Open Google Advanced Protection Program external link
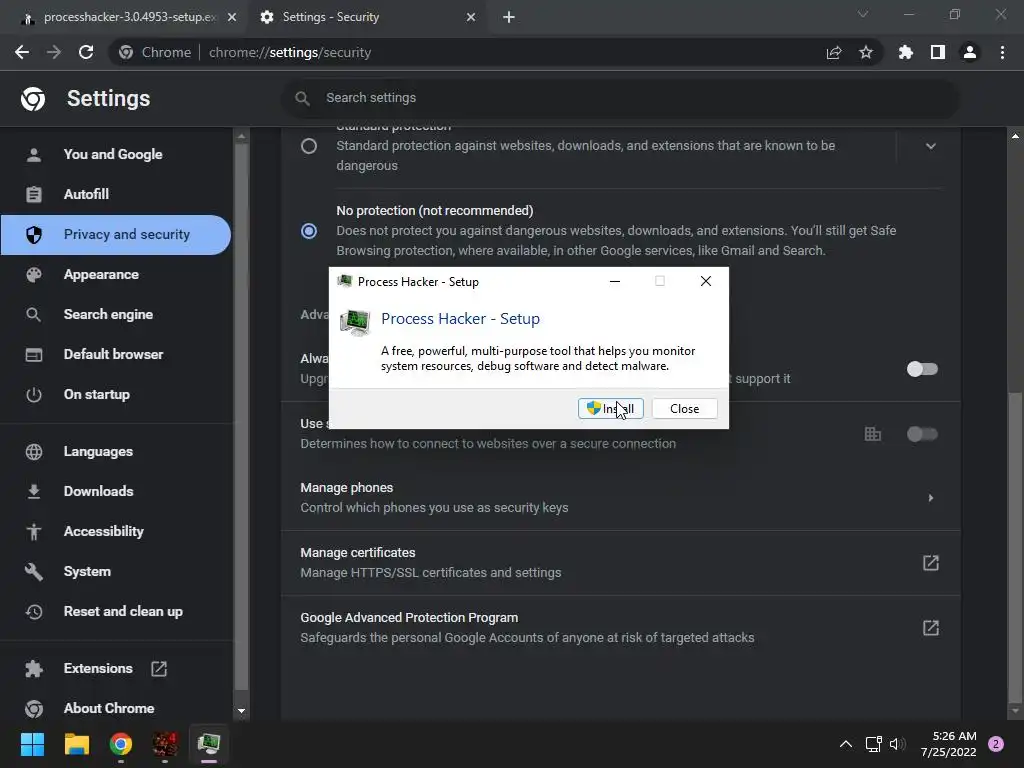 coord(931,628)
